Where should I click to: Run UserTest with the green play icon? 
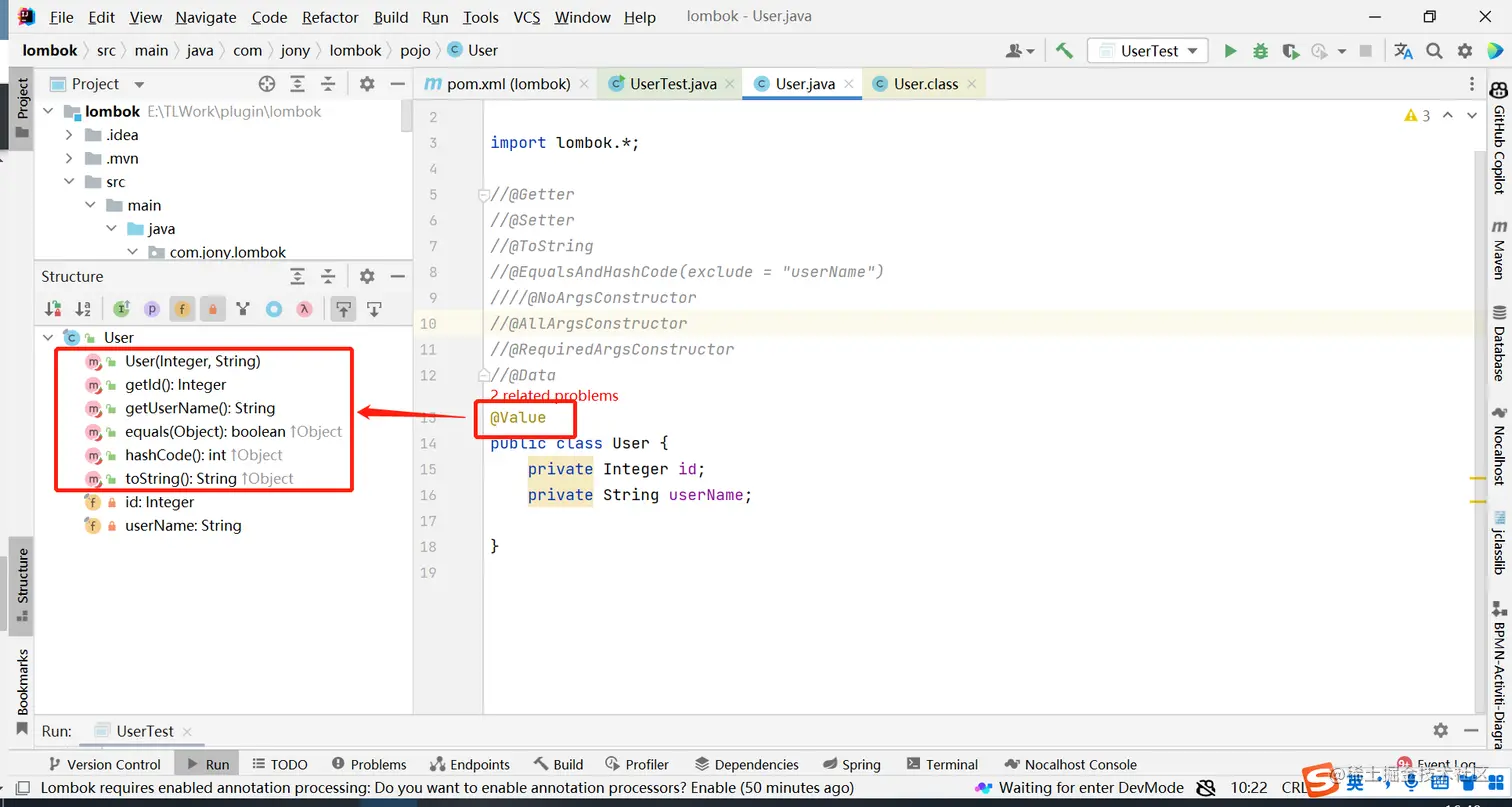point(1230,51)
